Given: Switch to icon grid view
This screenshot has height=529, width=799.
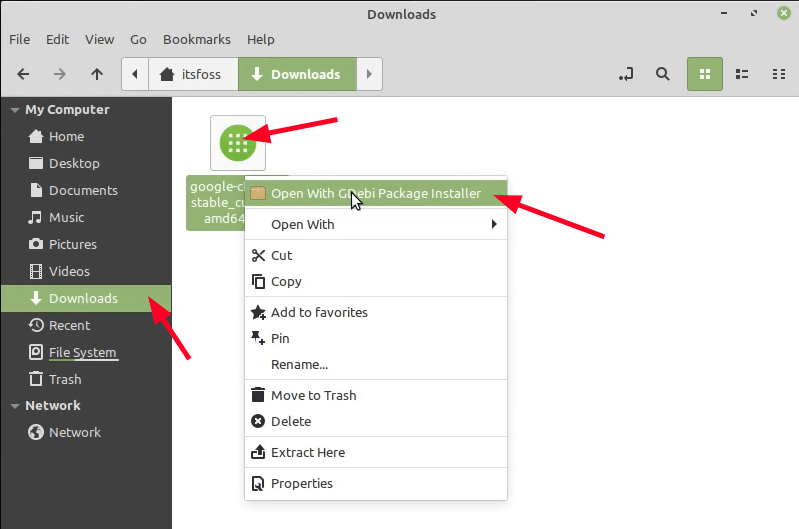Looking at the screenshot, I should (705, 74).
